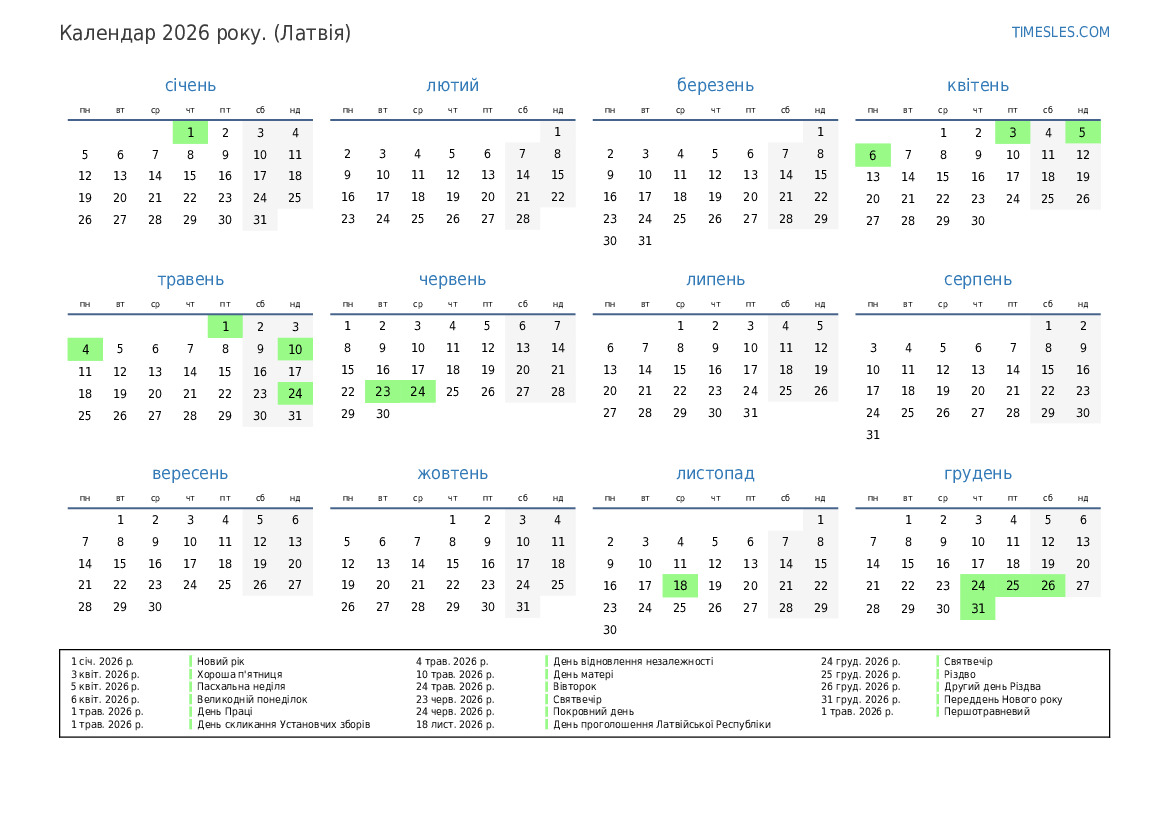Click highlighted May 4 cell

click(85, 349)
